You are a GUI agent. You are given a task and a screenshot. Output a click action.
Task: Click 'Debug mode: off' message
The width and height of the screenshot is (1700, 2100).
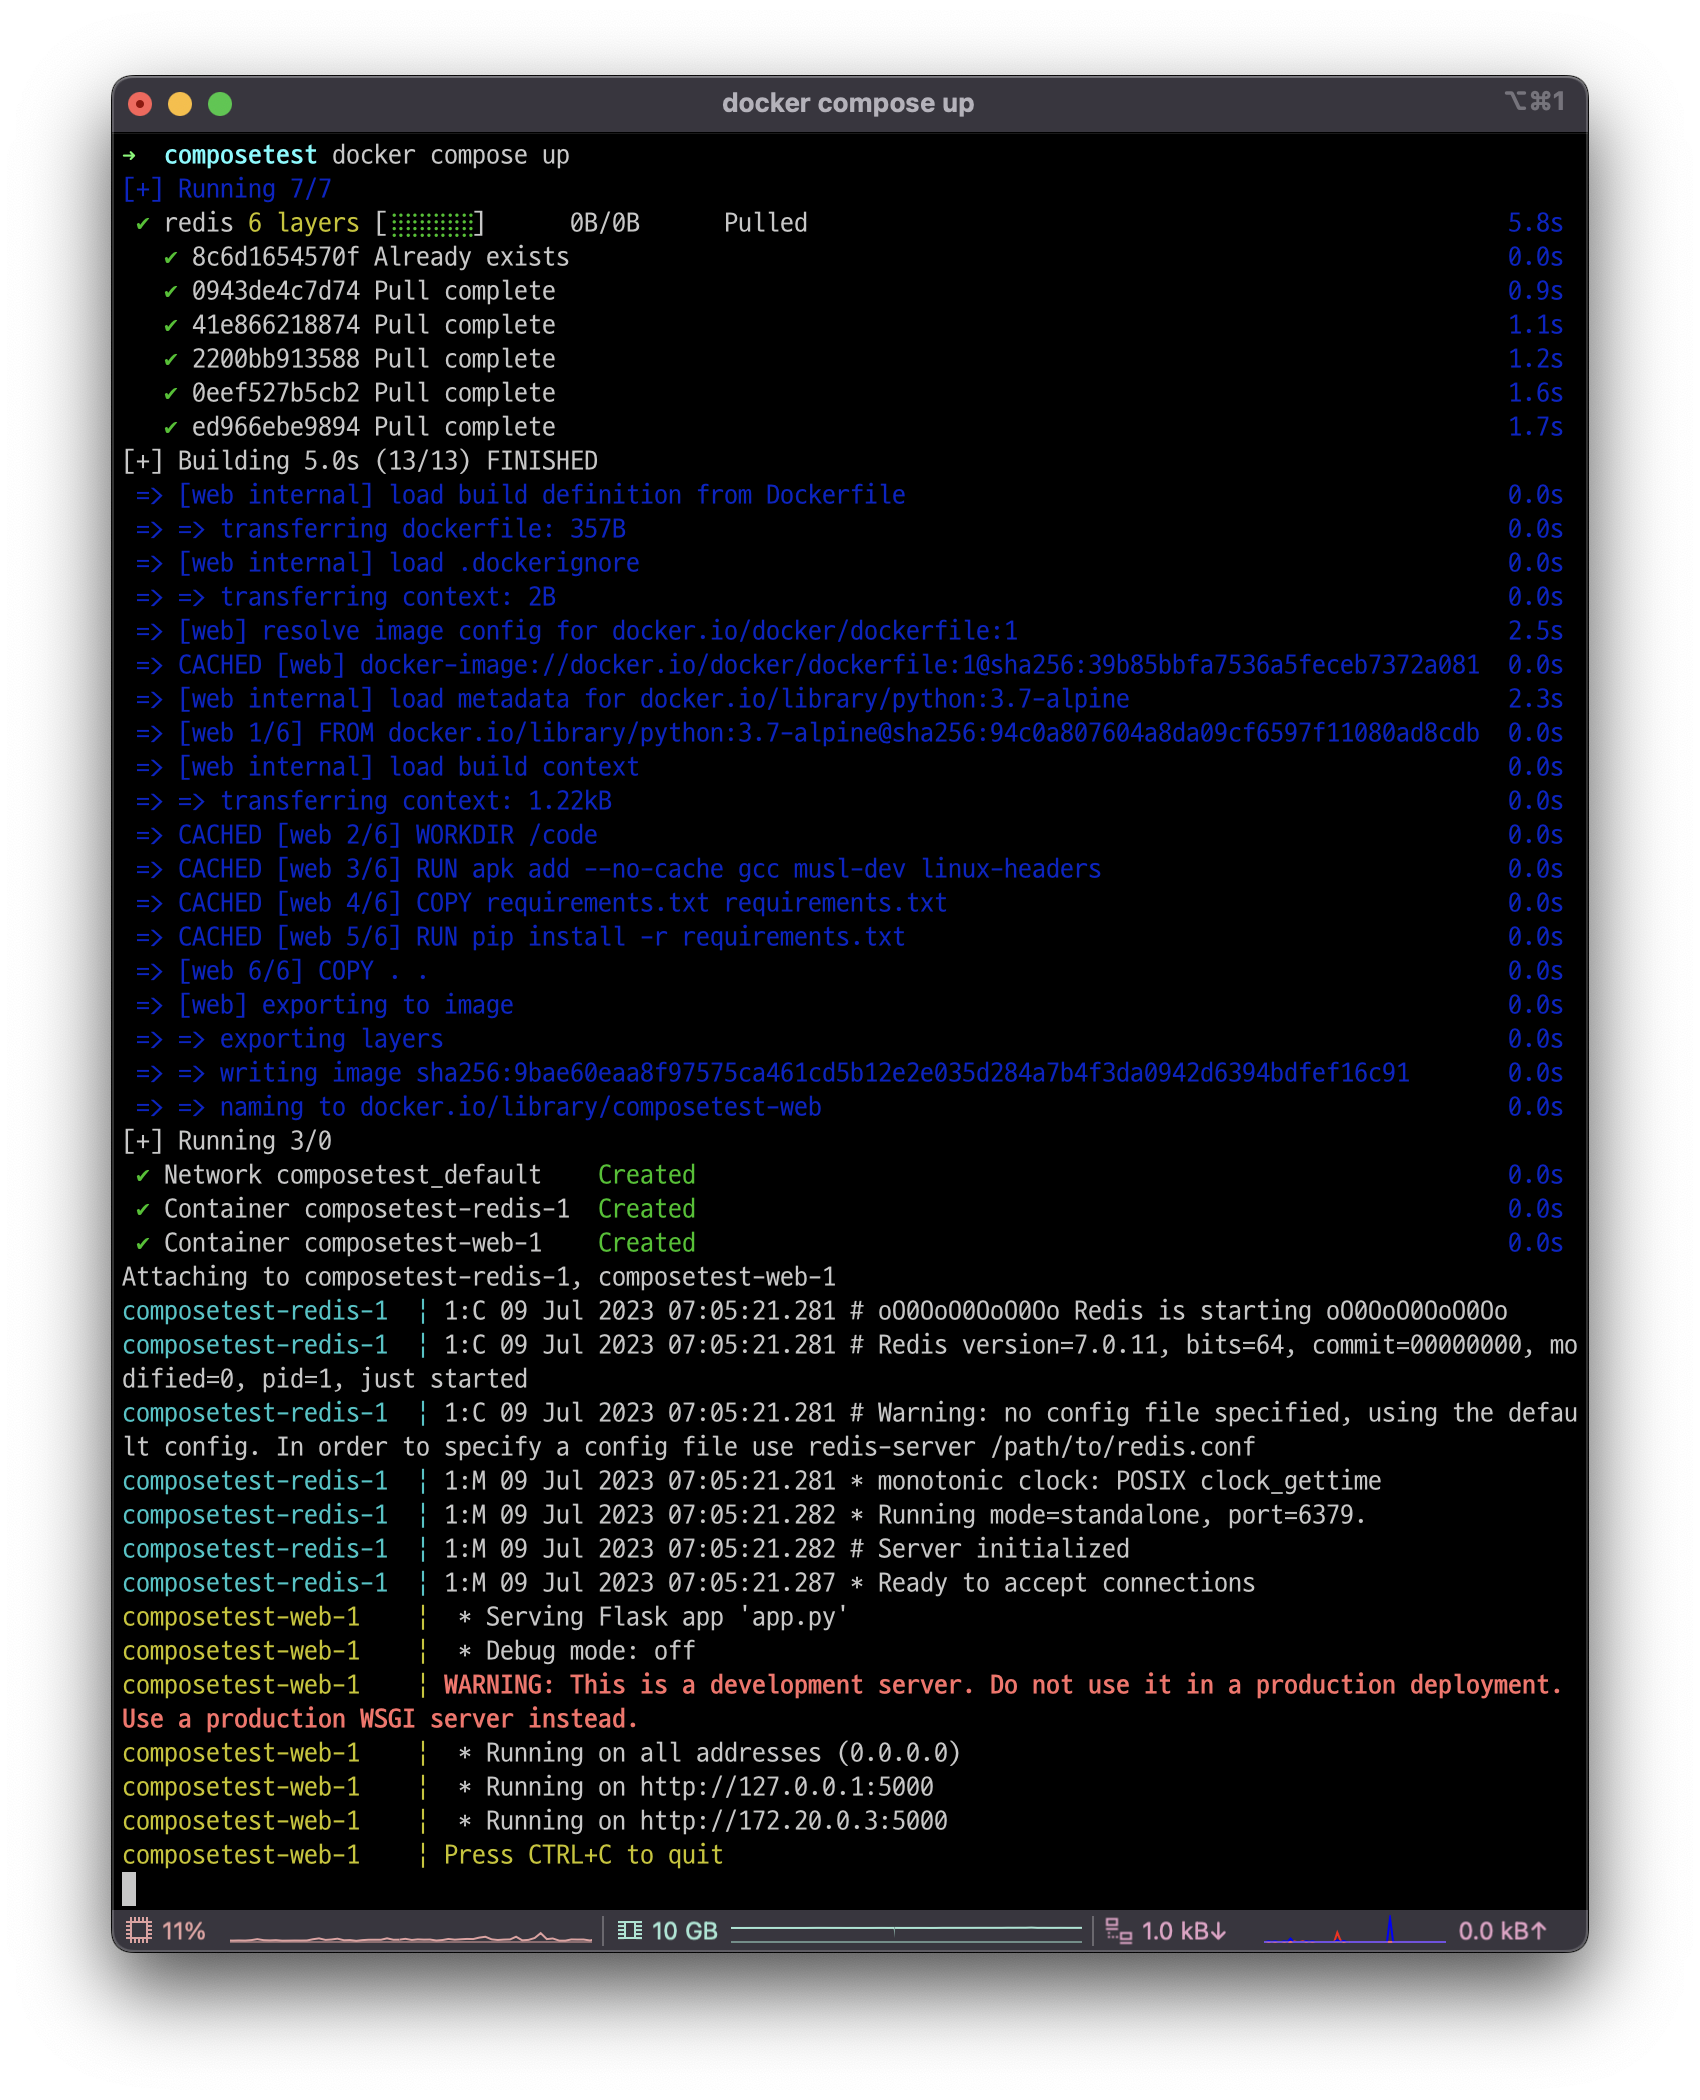pyautogui.click(x=590, y=1651)
